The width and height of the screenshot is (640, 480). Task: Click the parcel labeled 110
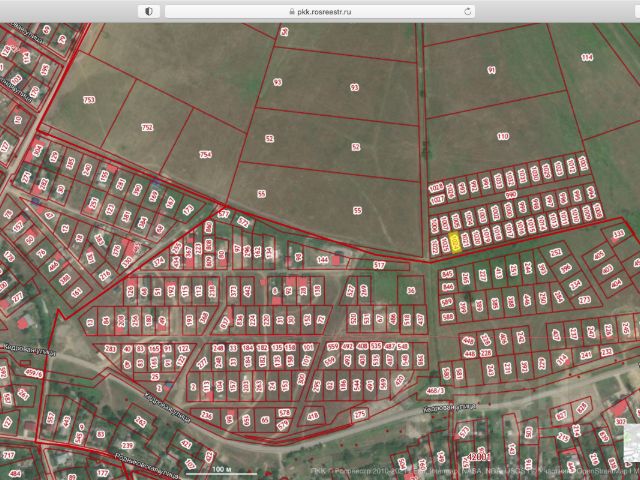click(x=502, y=135)
